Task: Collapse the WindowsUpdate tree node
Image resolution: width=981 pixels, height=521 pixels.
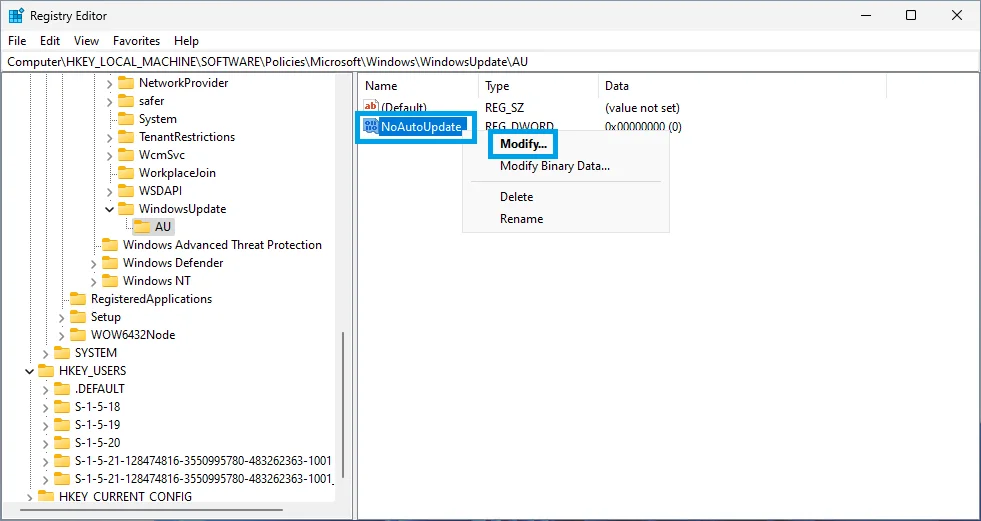Action: [x=109, y=209]
